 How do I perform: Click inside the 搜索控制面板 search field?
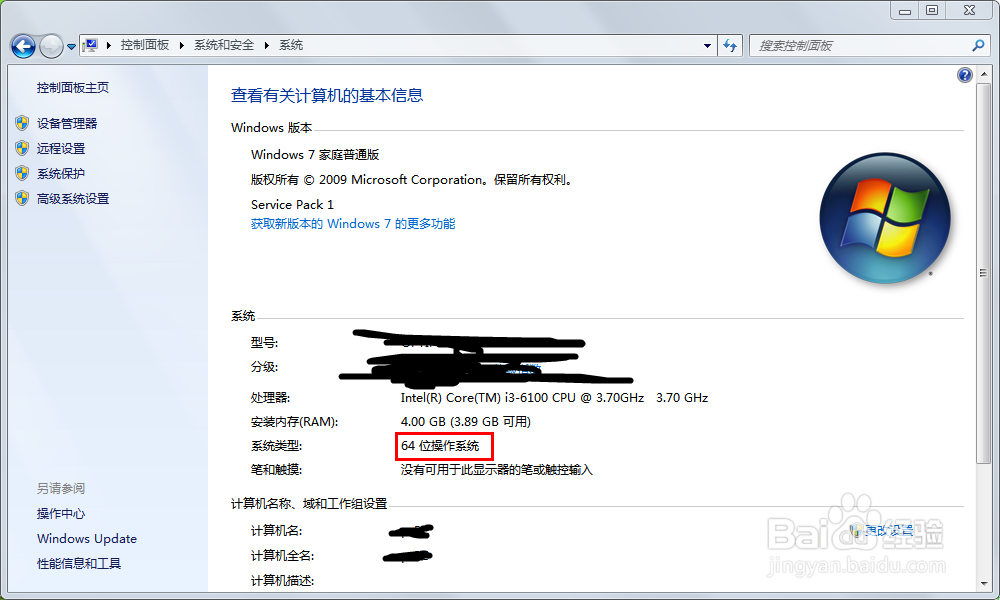tap(860, 45)
